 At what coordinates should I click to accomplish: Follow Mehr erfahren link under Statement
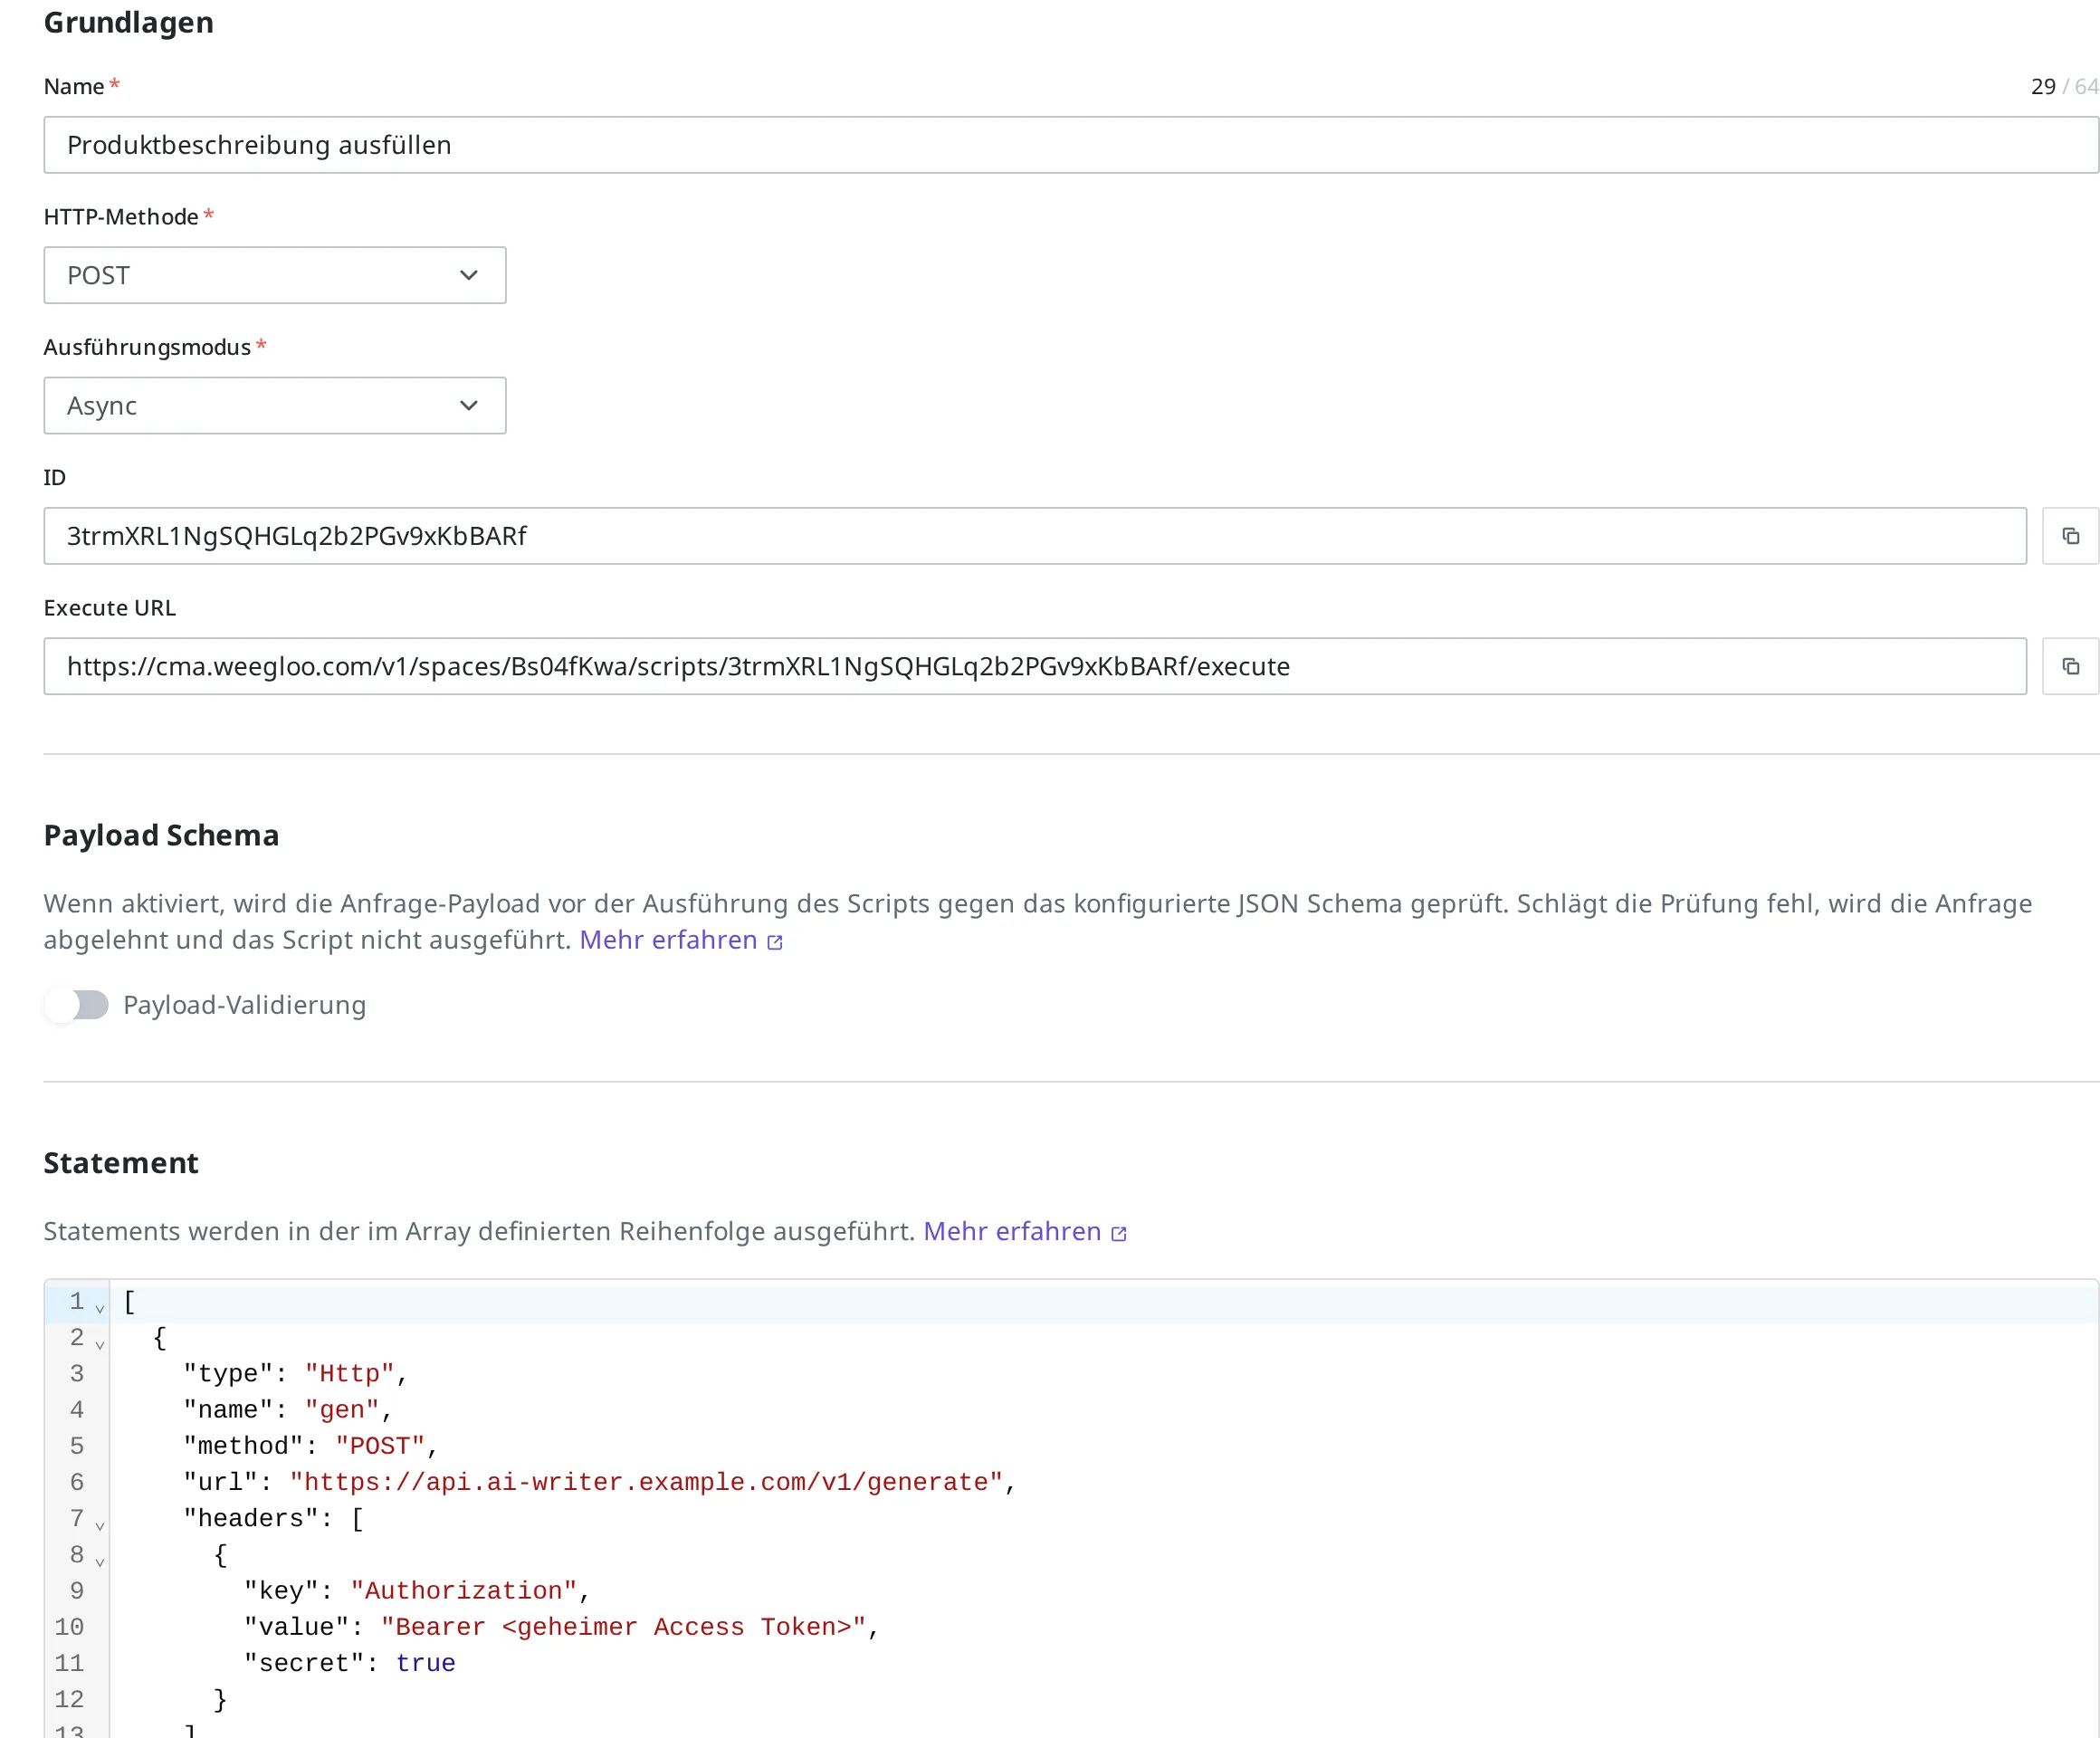pyautogui.click(x=1012, y=1231)
